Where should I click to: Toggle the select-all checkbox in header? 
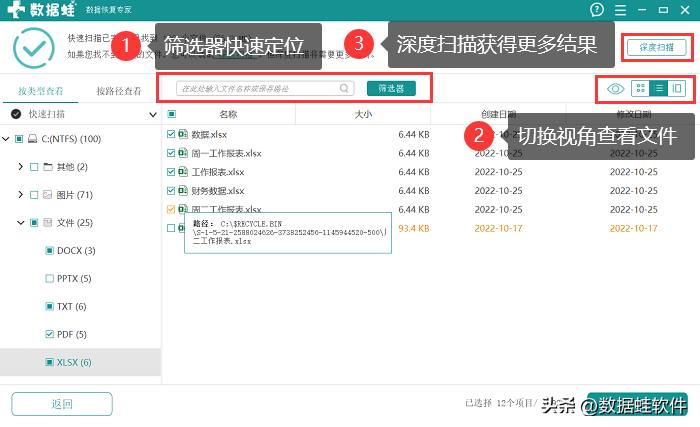pos(171,114)
